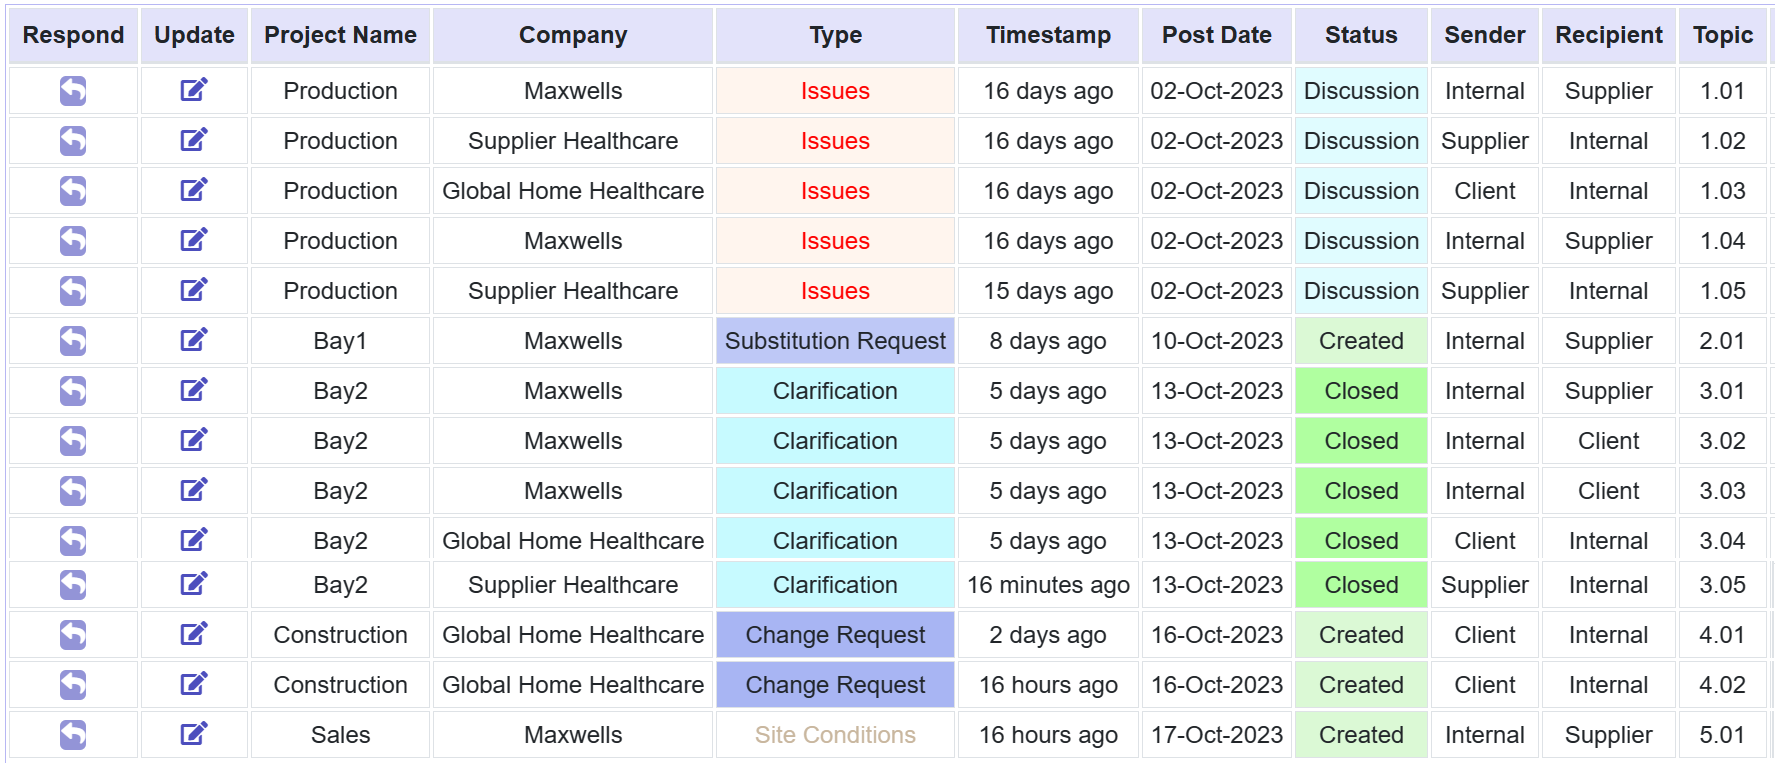Click the Discussion status for topic 1.03
Viewport: 1782px width, 763px height.
pos(1361,191)
